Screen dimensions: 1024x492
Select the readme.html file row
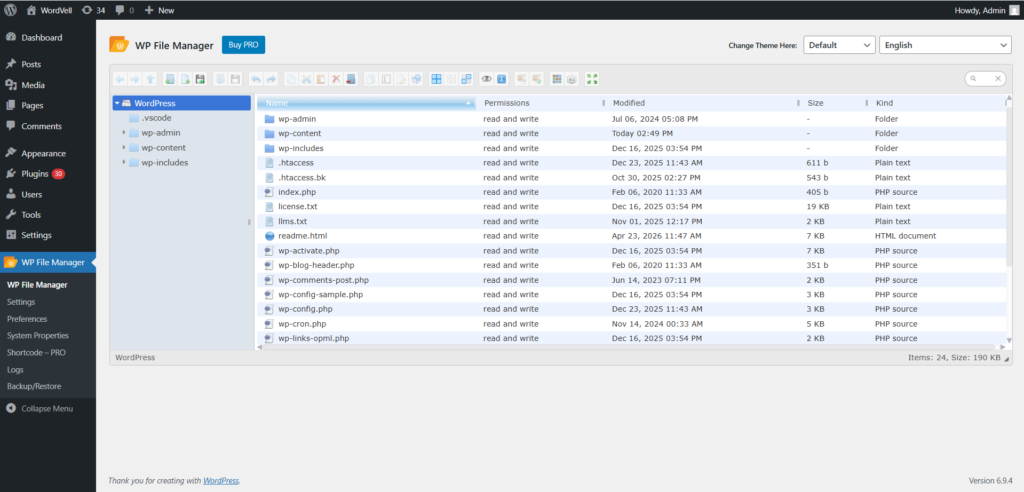632,236
